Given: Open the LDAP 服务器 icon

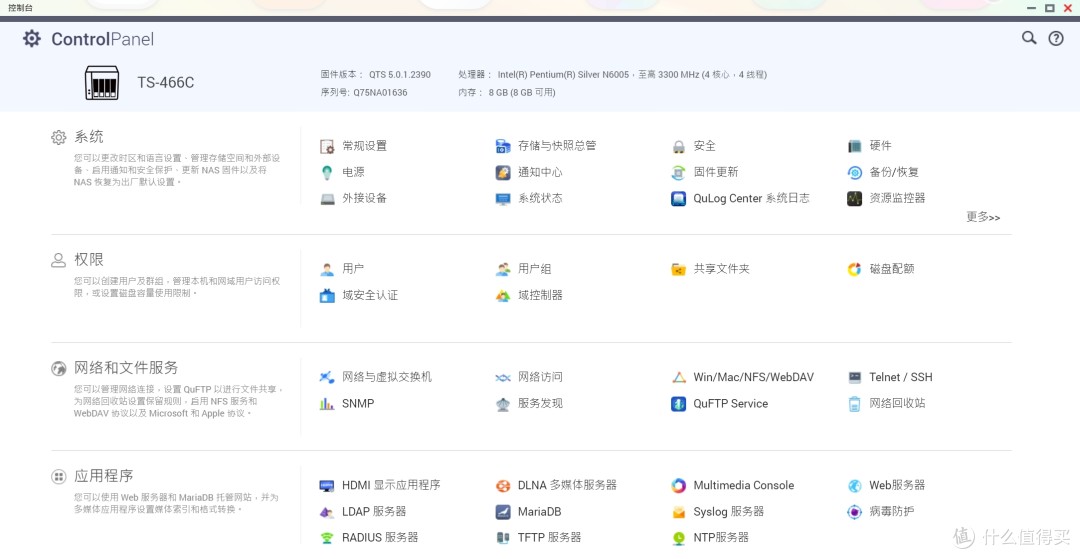Looking at the screenshot, I should tap(327, 512).
